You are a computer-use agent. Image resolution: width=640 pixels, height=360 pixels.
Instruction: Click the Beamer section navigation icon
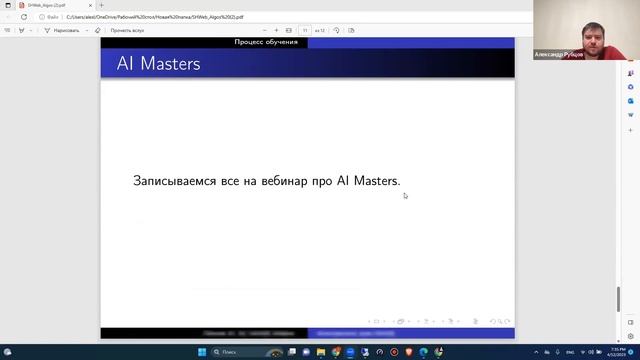(451, 322)
